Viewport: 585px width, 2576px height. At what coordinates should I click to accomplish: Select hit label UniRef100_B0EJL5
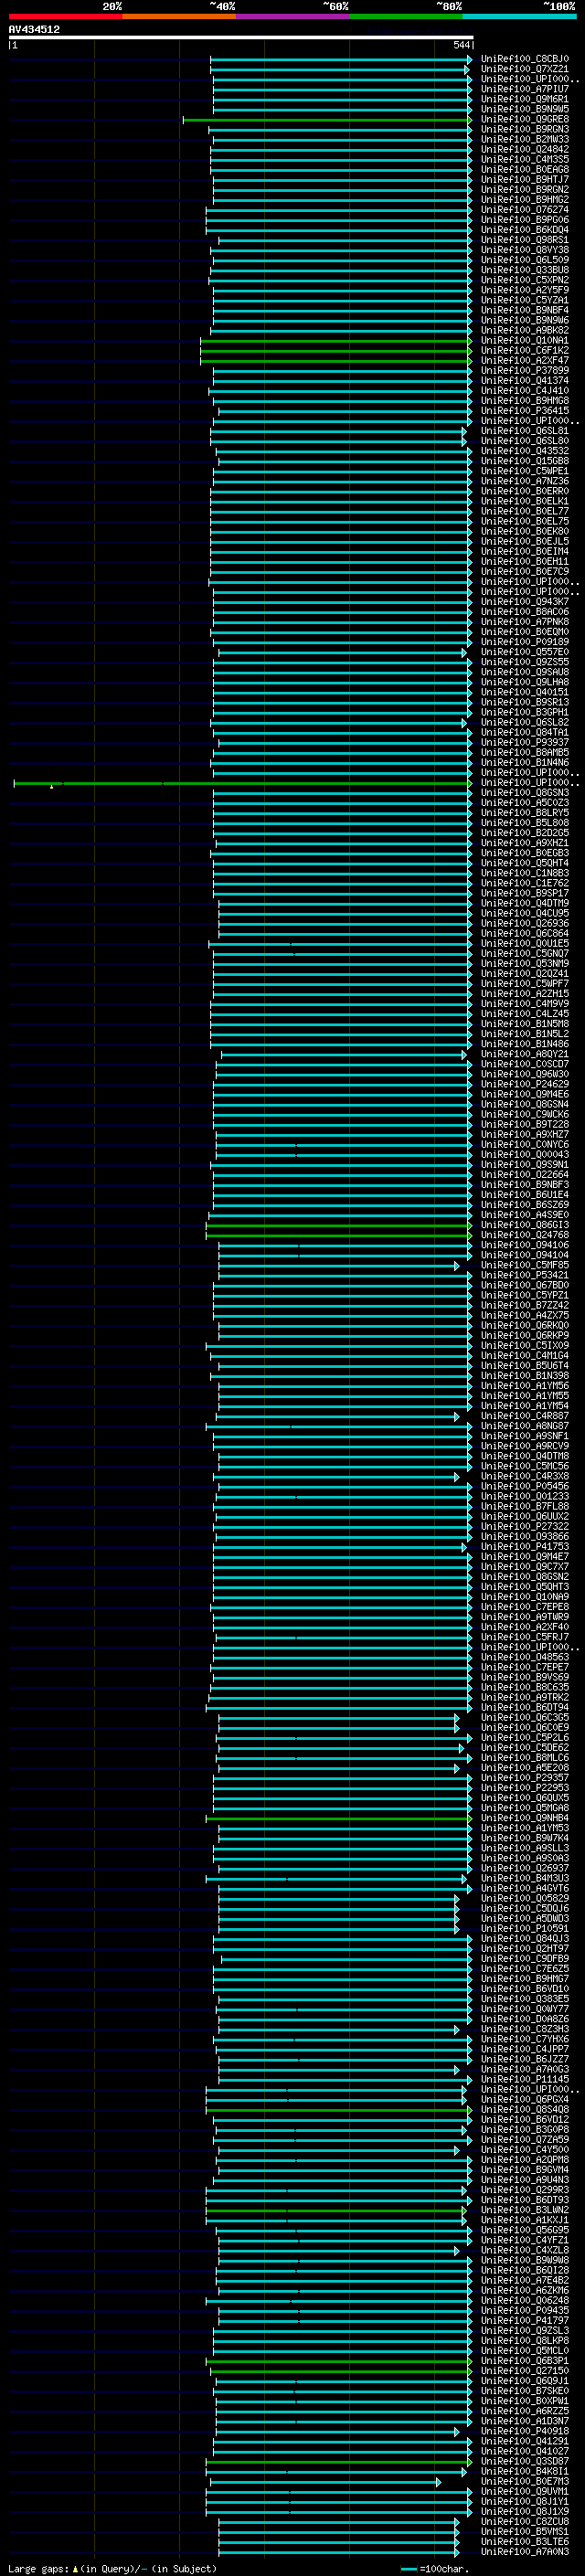point(524,541)
